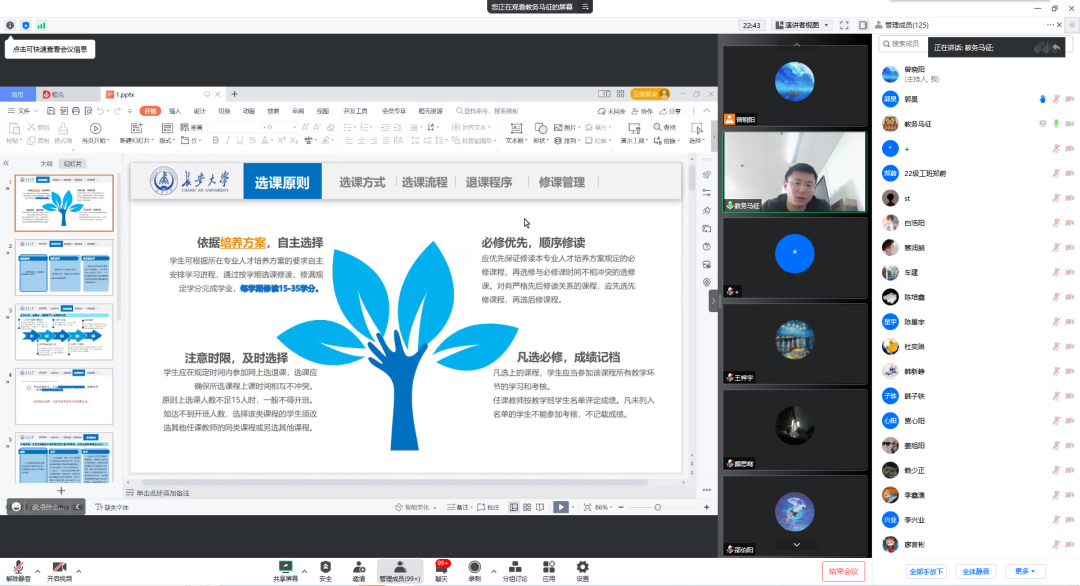The width and height of the screenshot is (1080, 586).
Task: Open the 放映 ribbon tab
Action: 274,111
